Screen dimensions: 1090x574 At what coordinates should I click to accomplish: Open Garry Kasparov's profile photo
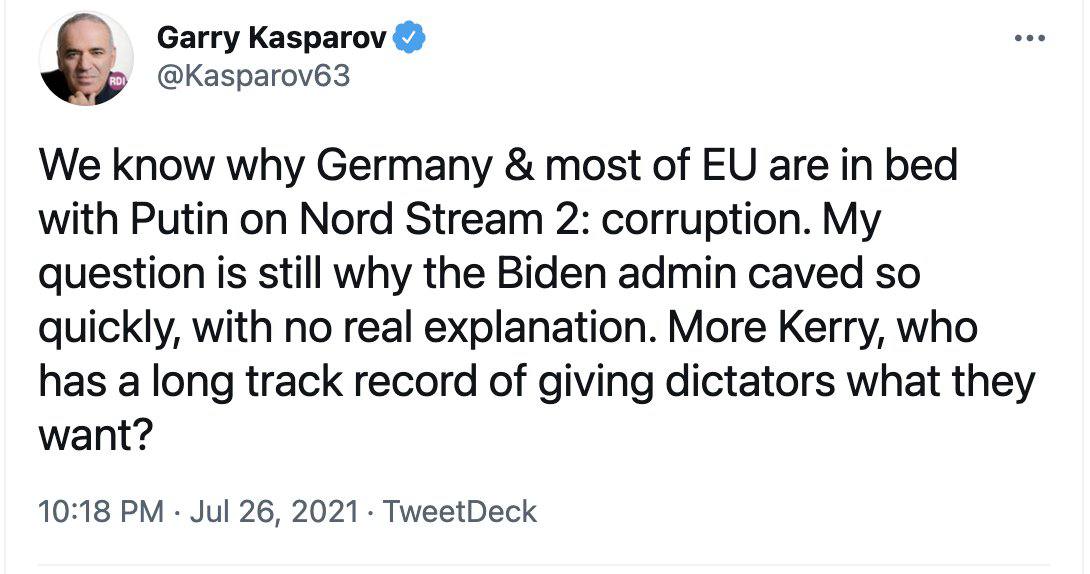85,58
